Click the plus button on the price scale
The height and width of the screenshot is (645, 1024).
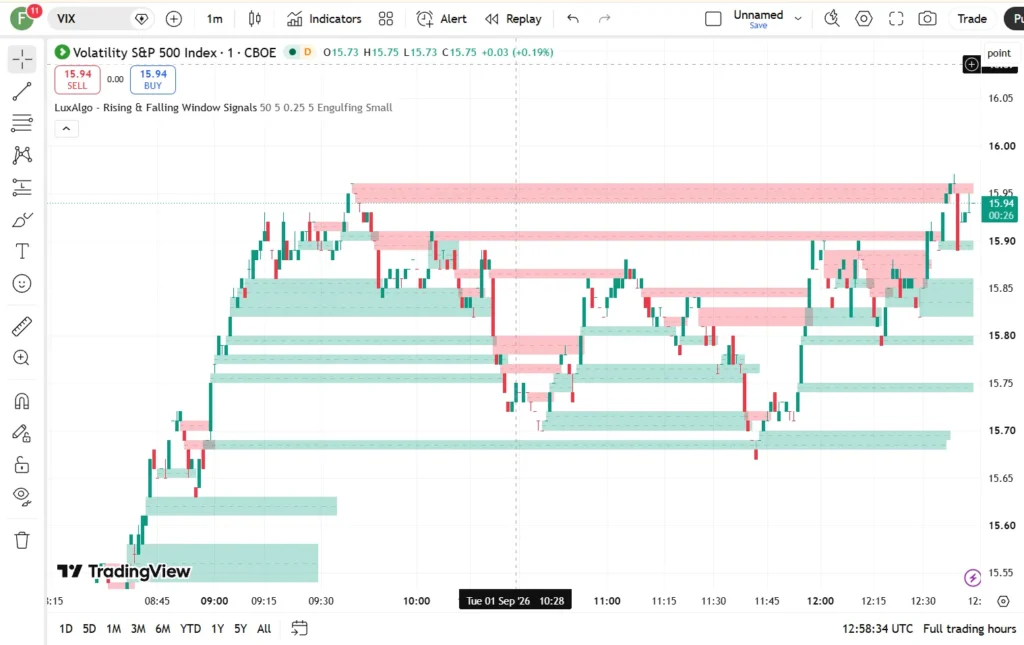click(972, 64)
